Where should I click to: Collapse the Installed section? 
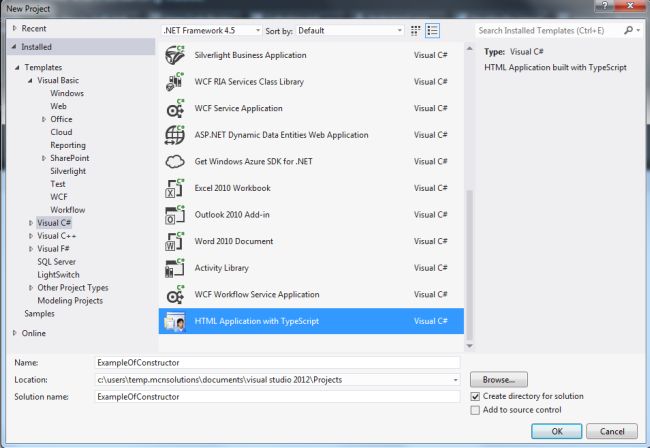(15, 47)
